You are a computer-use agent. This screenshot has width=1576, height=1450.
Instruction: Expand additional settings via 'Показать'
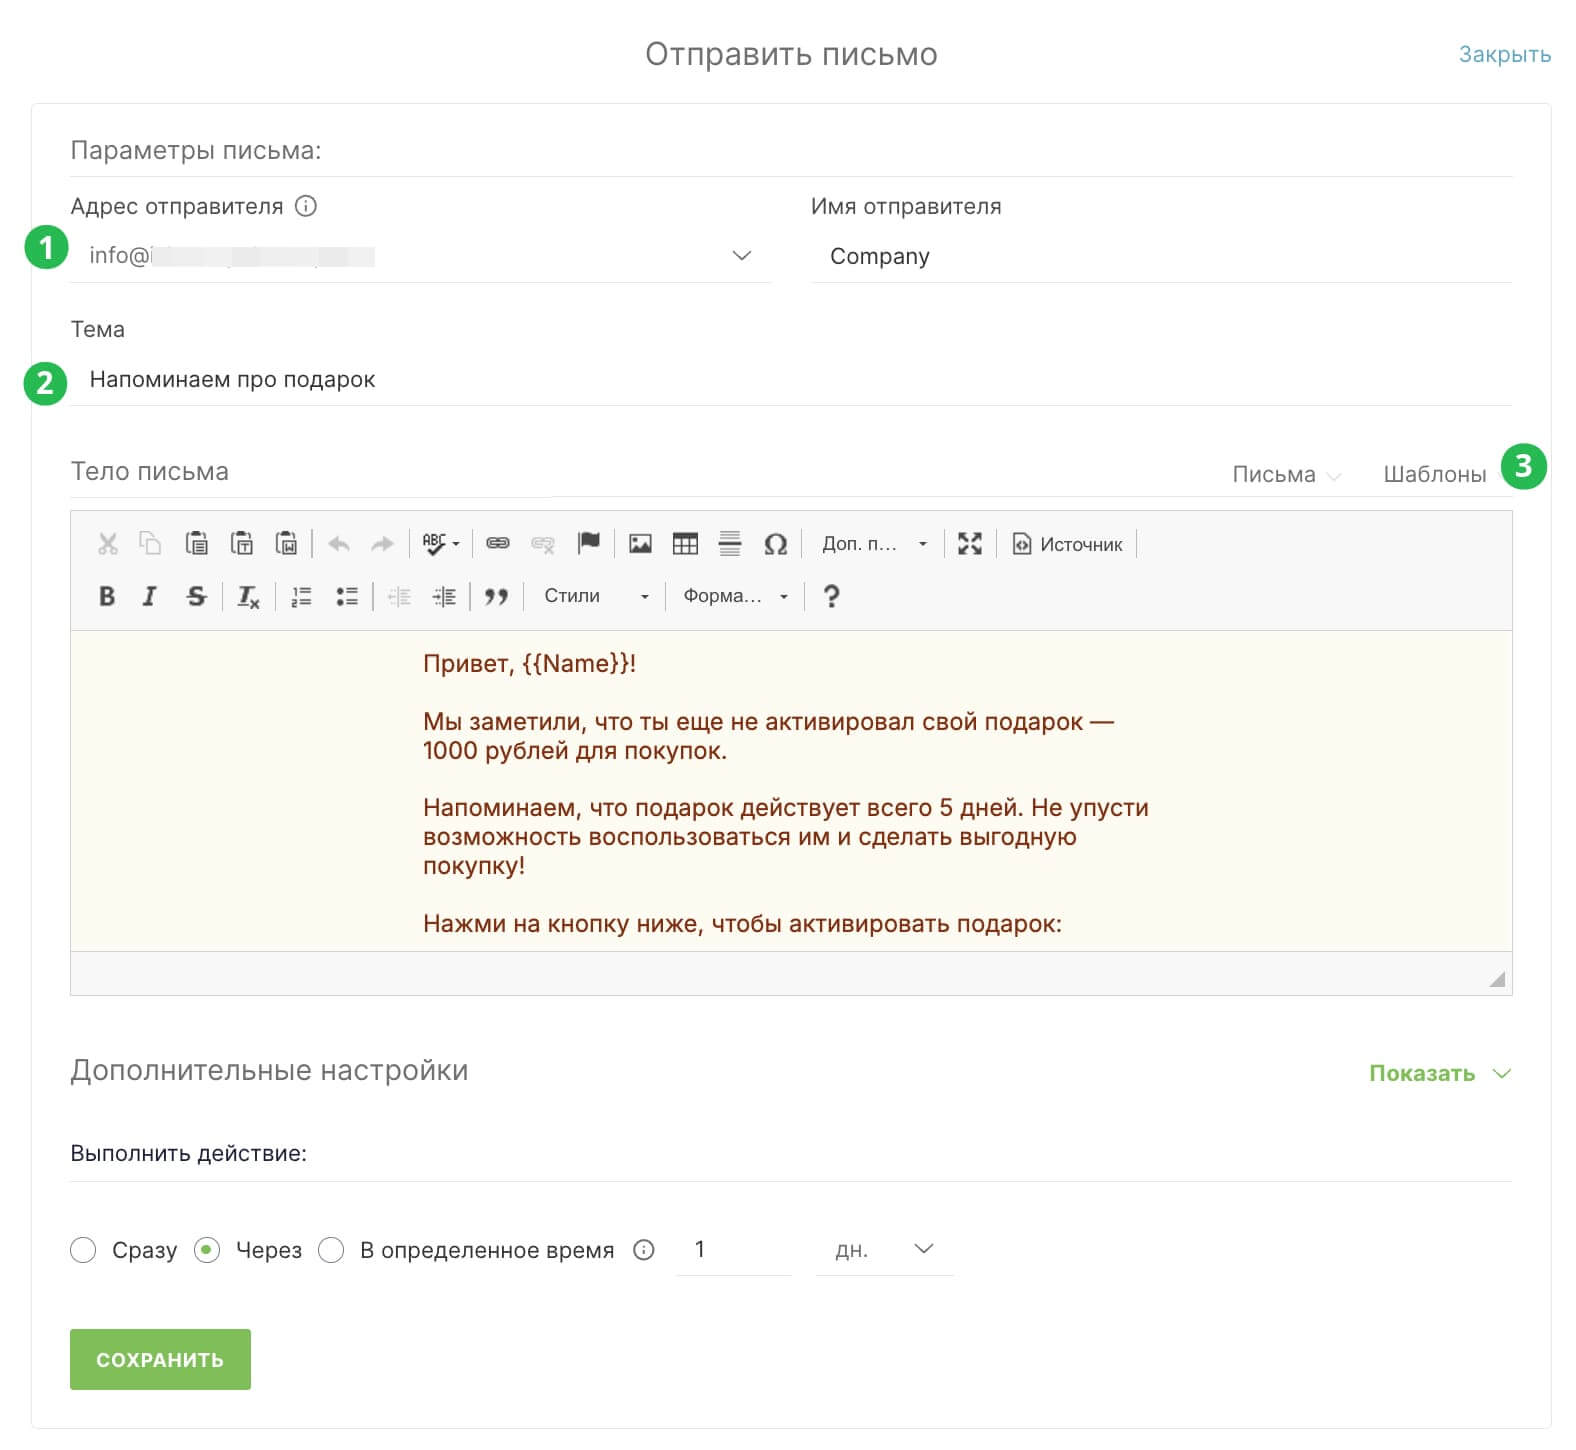pyautogui.click(x=1439, y=1073)
